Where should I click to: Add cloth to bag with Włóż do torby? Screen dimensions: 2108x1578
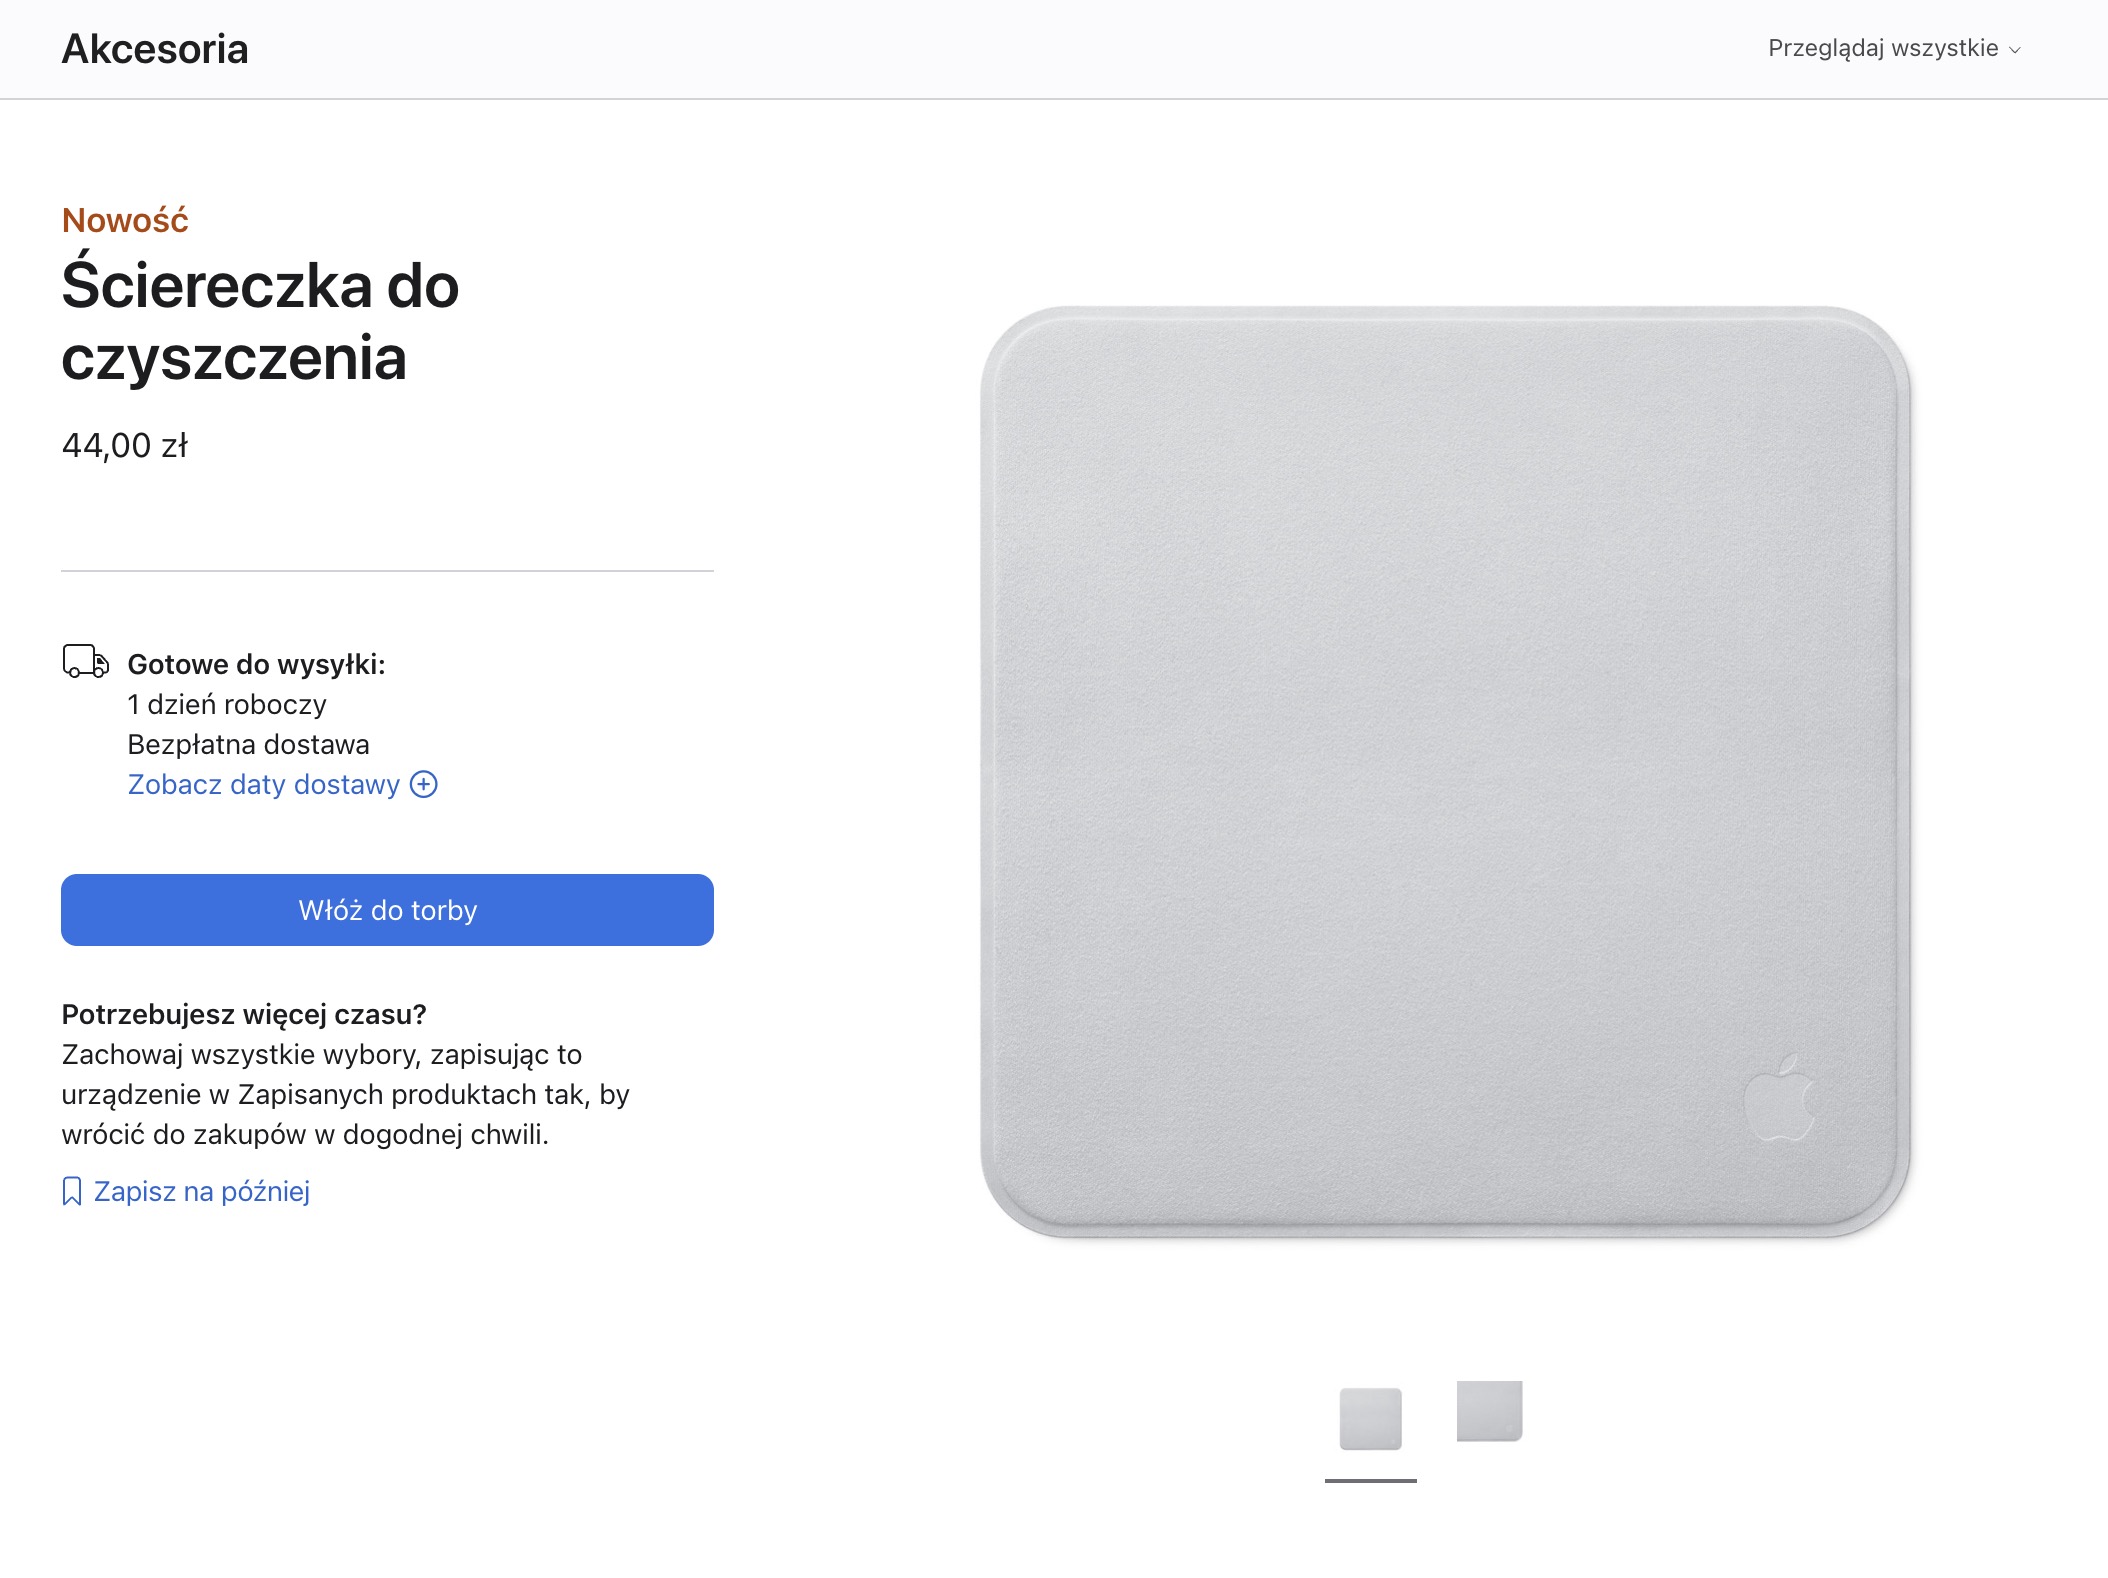387,910
